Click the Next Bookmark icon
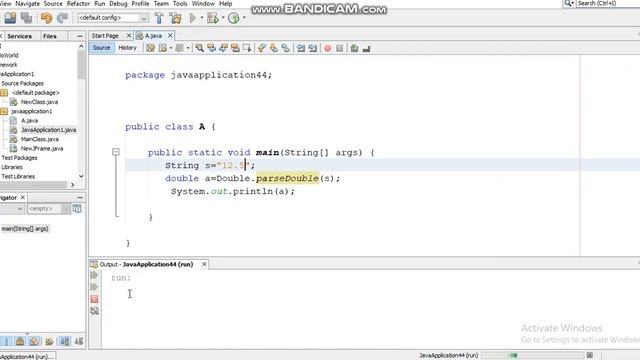Image resolution: width=640 pixels, height=360 pixels. [x=273, y=48]
